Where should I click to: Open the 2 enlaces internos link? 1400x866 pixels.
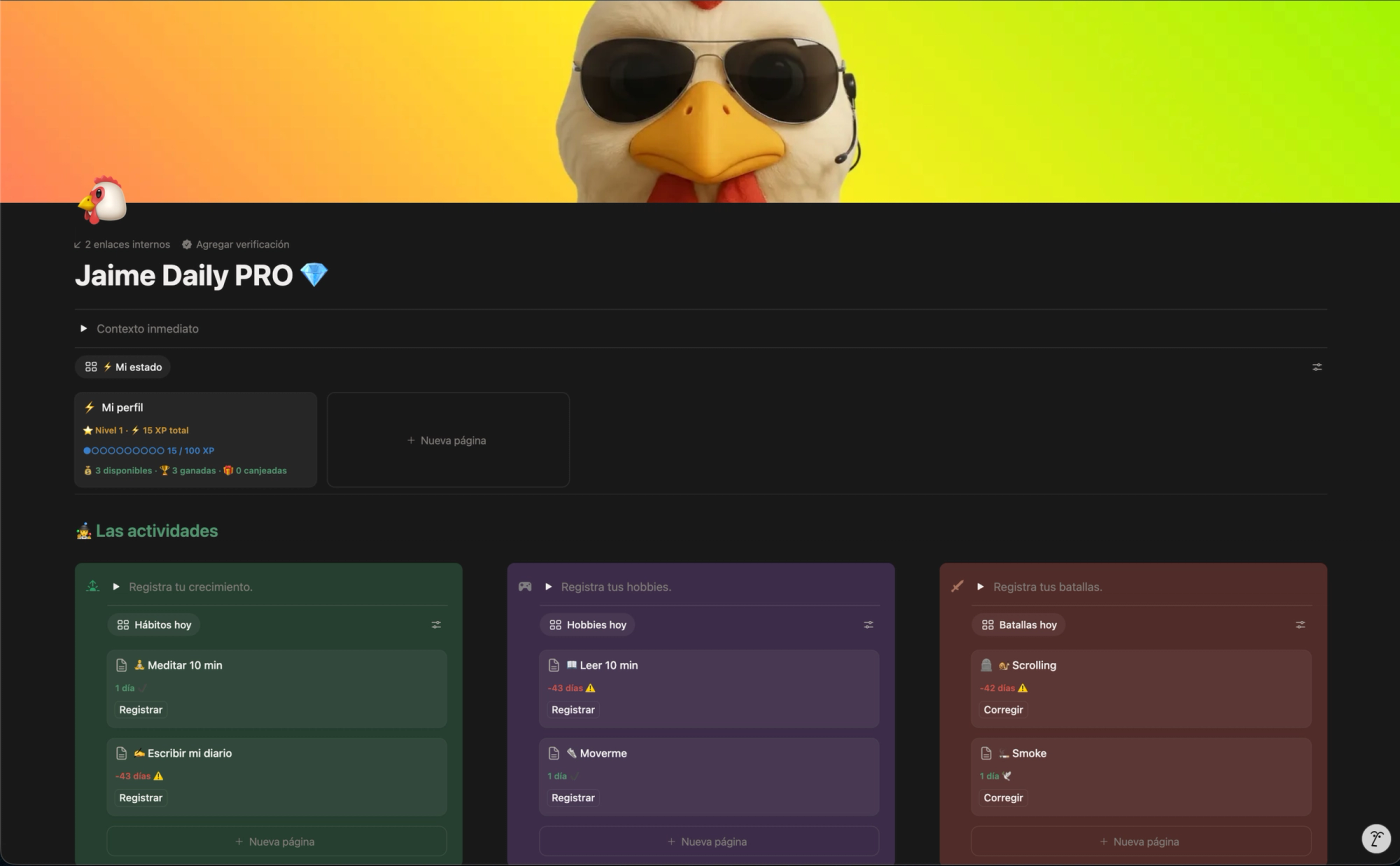click(x=122, y=244)
